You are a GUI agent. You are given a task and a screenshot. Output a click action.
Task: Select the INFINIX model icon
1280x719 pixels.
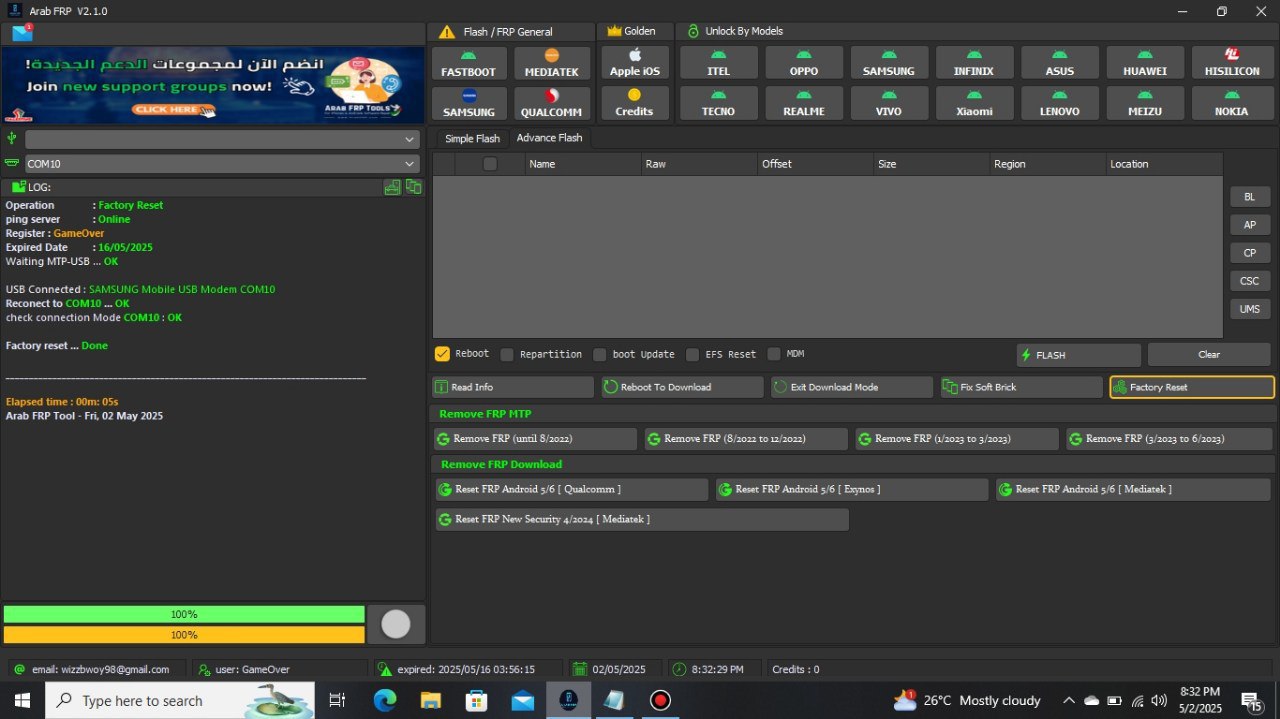click(974, 62)
